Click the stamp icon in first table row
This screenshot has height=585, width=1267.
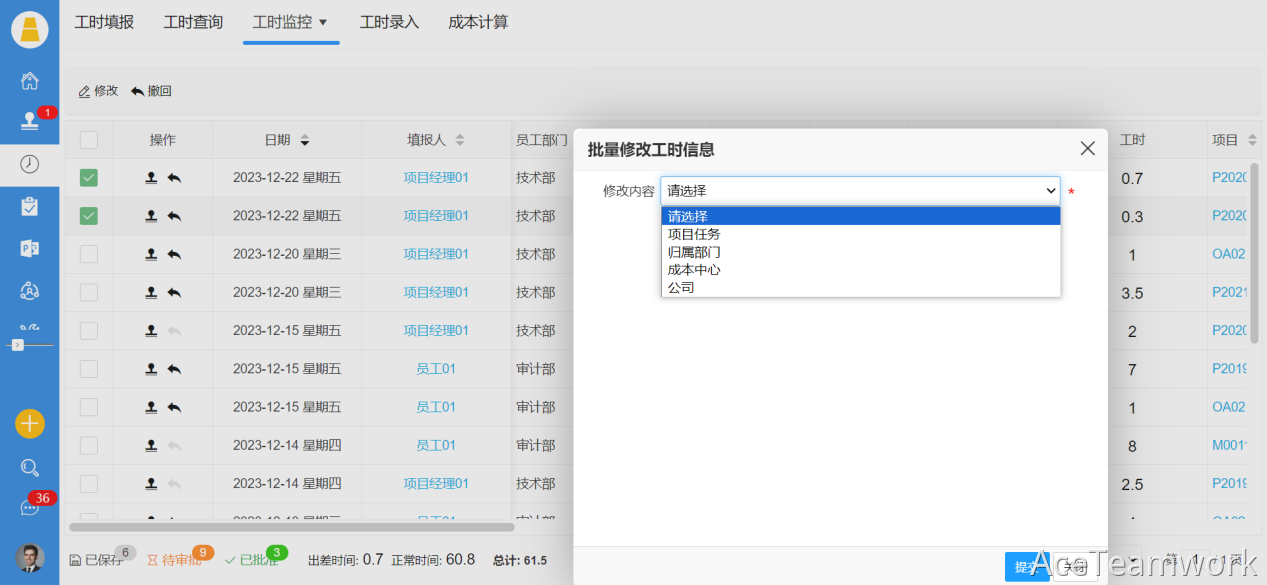151,178
